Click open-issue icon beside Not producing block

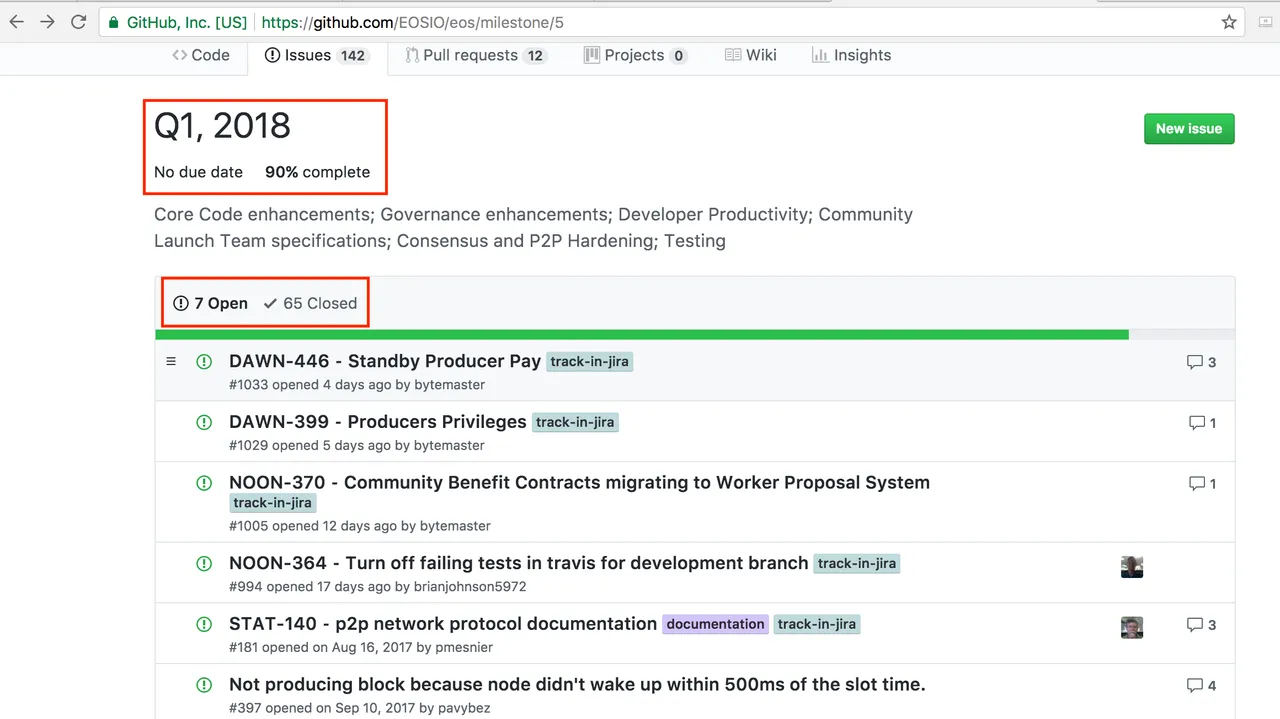tap(204, 685)
